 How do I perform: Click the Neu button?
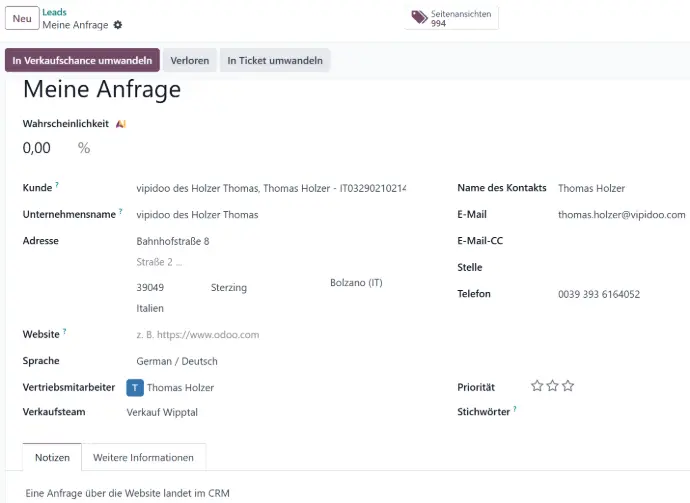(x=21, y=19)
